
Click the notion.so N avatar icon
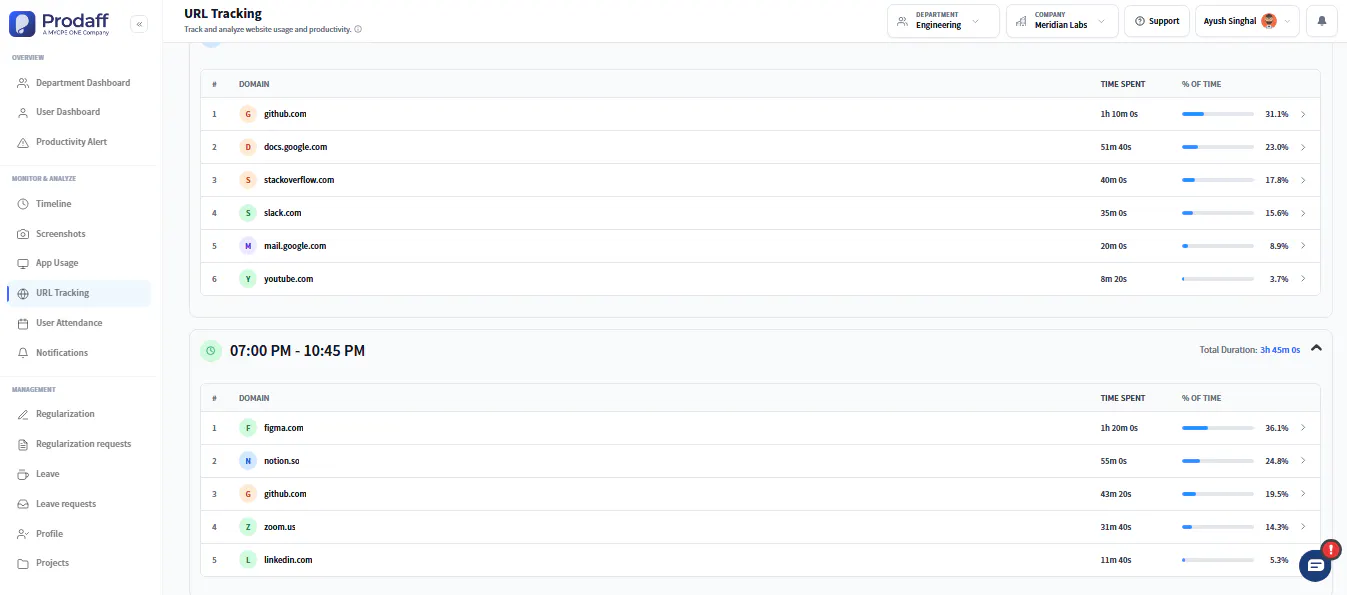point(248,461)
